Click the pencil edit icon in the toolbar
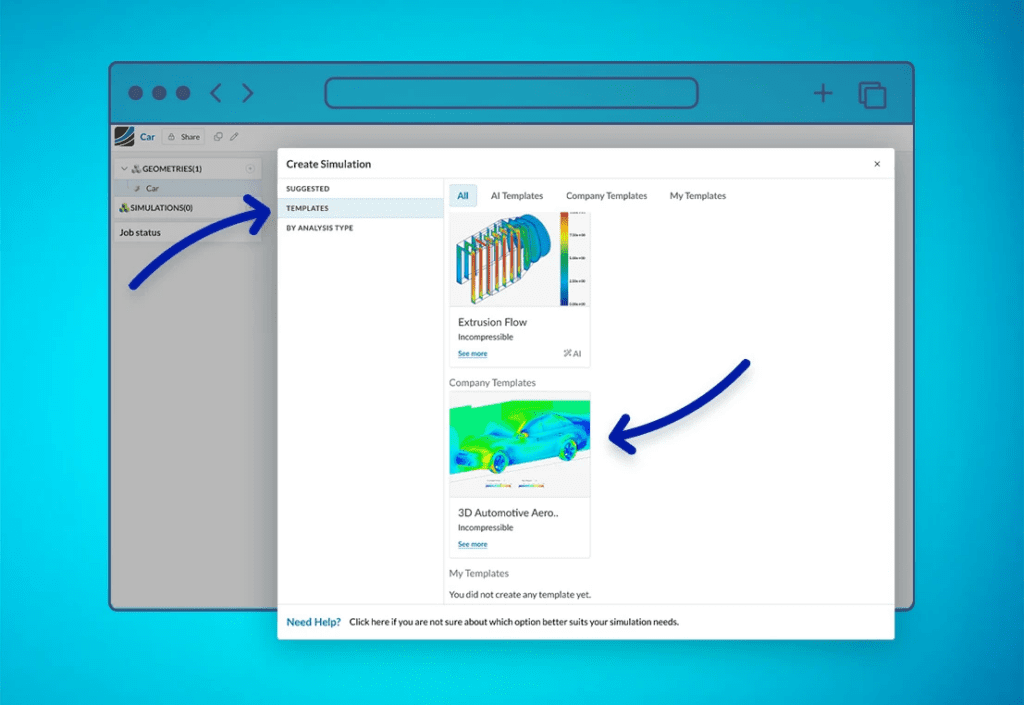This screenshot has width=1024, height=705. (233, 137)
